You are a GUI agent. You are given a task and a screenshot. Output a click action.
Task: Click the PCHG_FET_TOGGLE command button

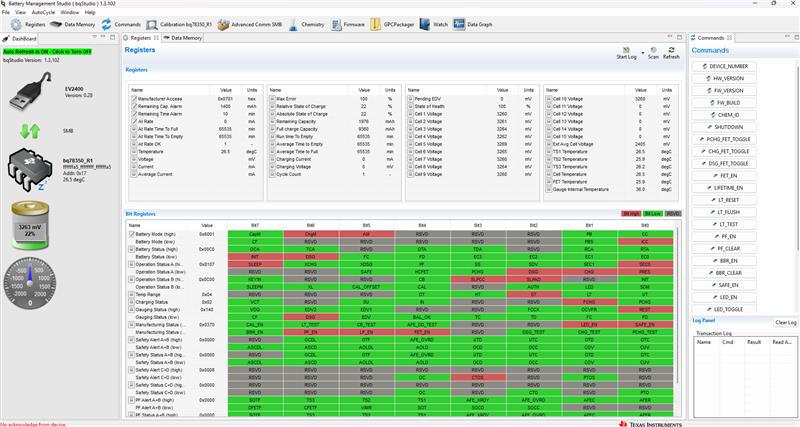pos(724,139)
